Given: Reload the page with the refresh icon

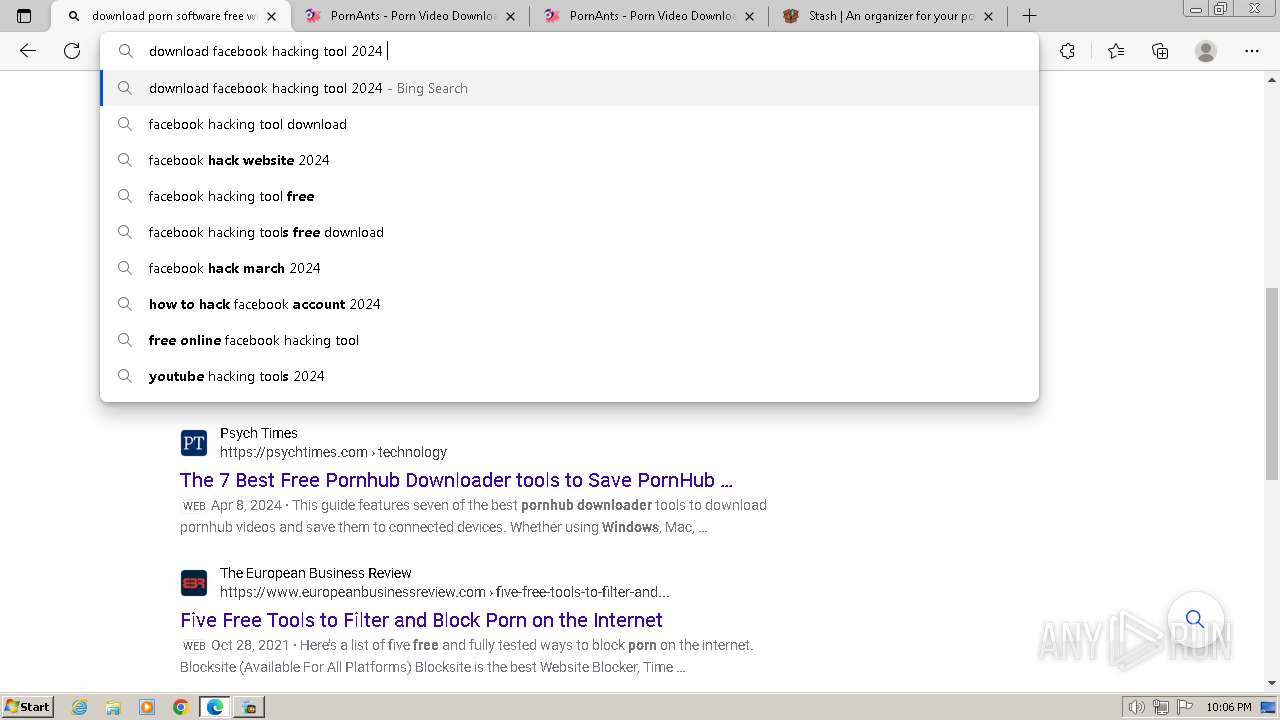Looking at the screenshot, I should click(x=72, y=51).
